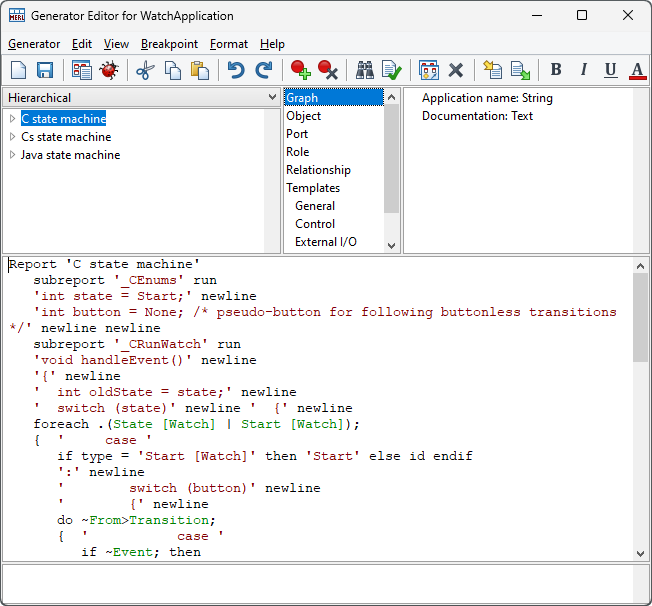Click the '_CRunWatch' subreport text

point(161,344)
